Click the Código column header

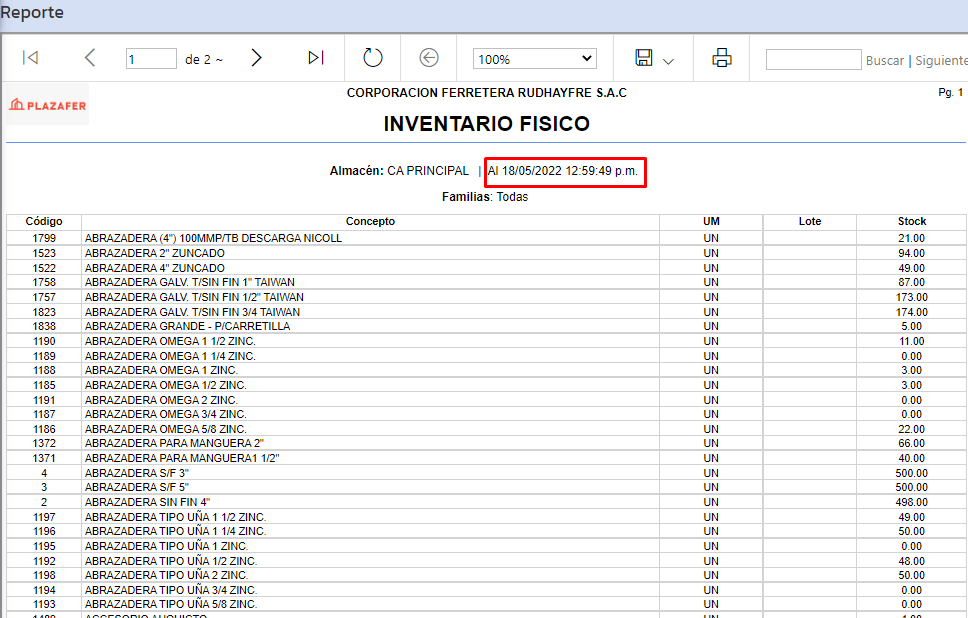tap(44, 221)
